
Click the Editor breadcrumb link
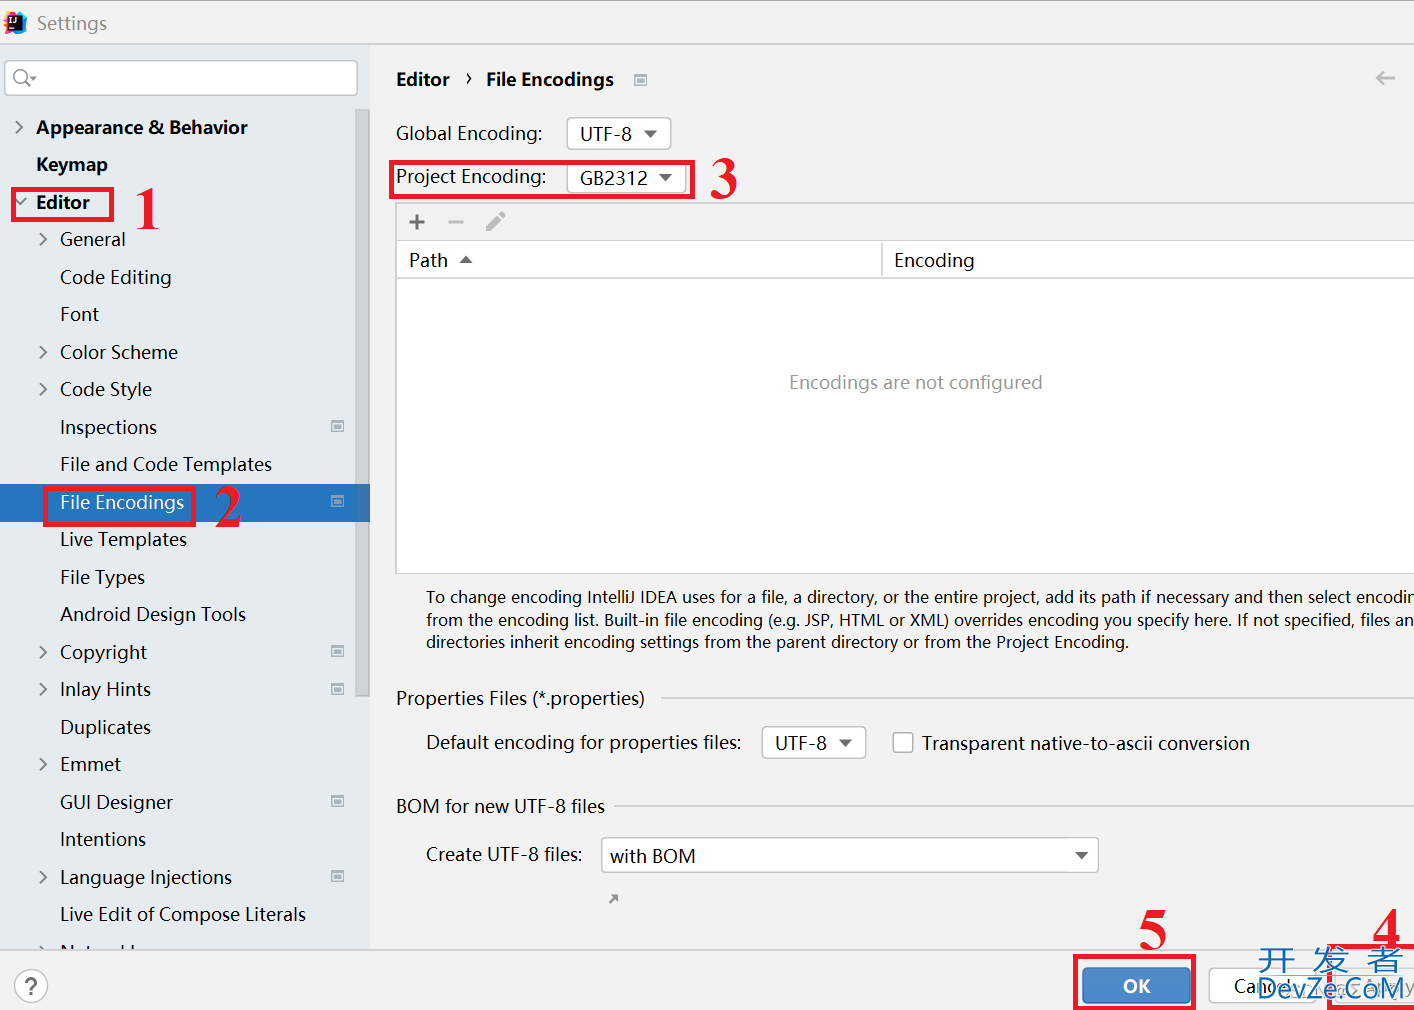(422, 80)
